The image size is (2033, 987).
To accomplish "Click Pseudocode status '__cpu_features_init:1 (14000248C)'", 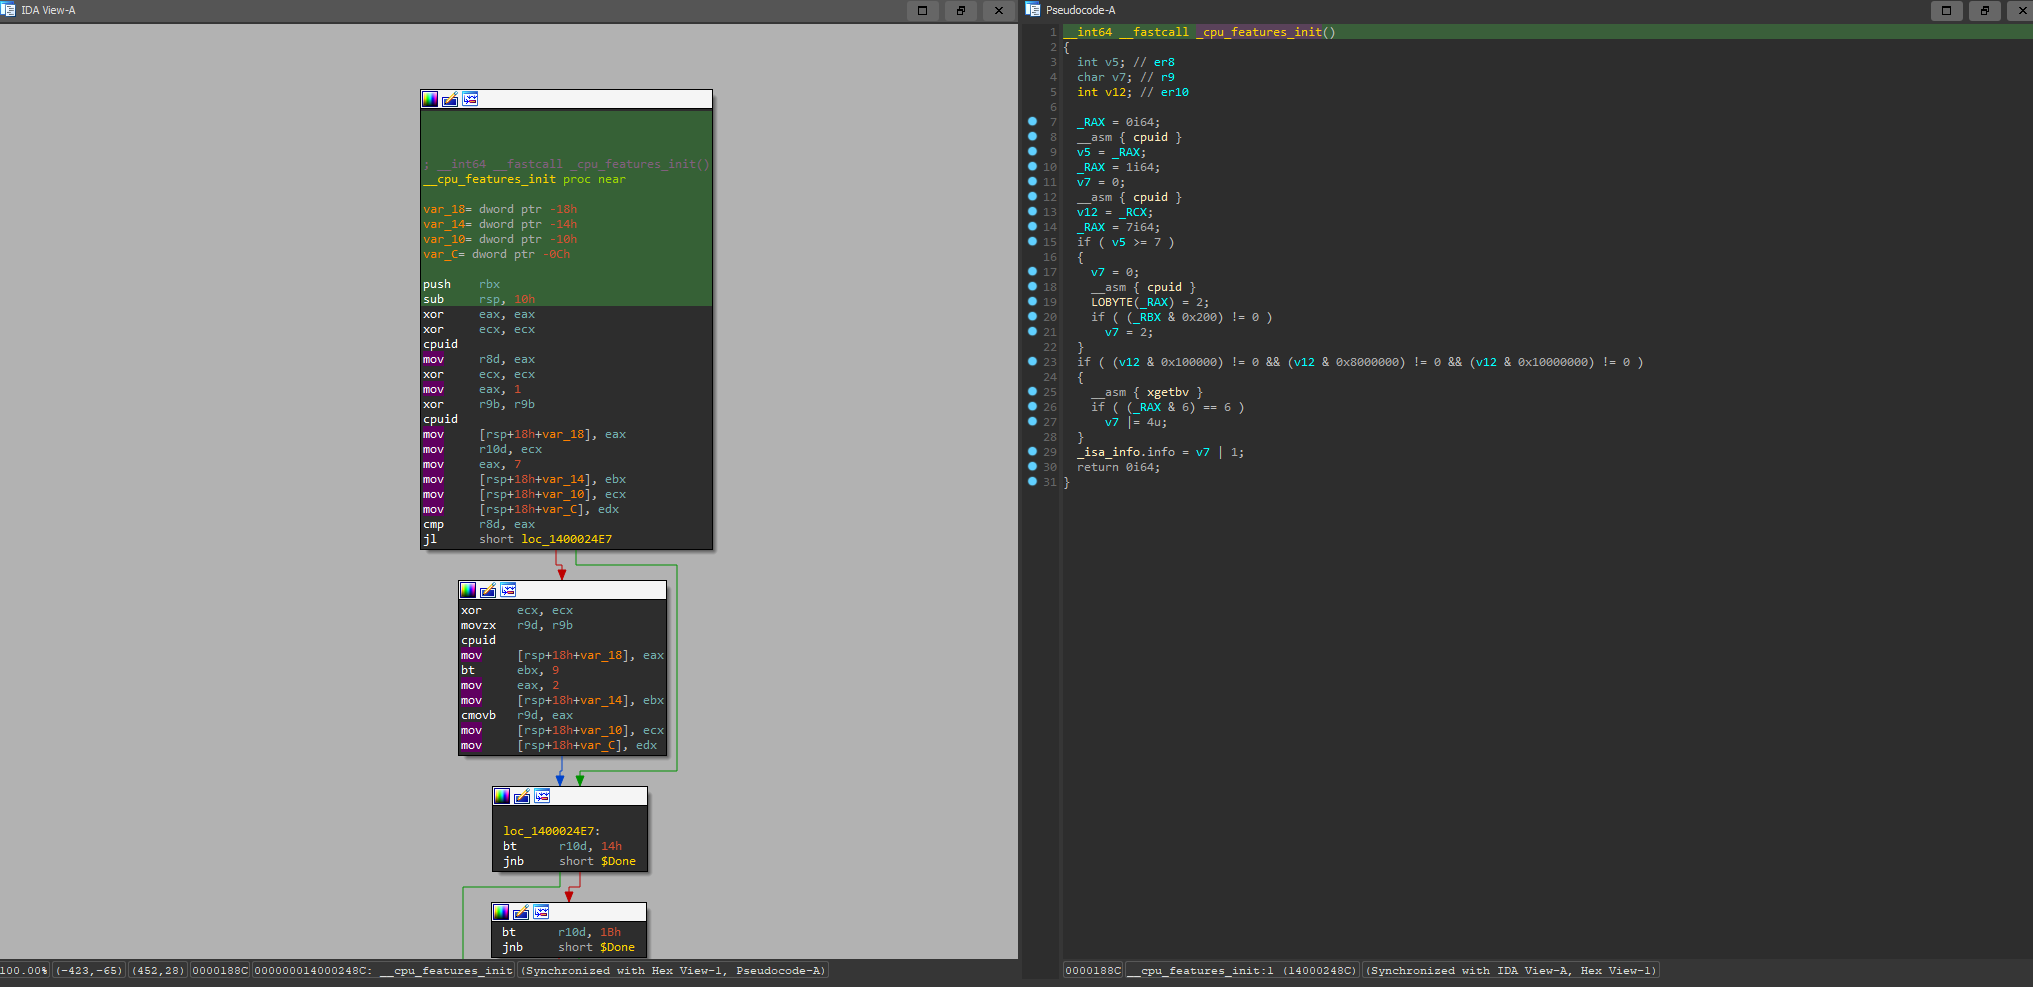I will (1243, 970).
